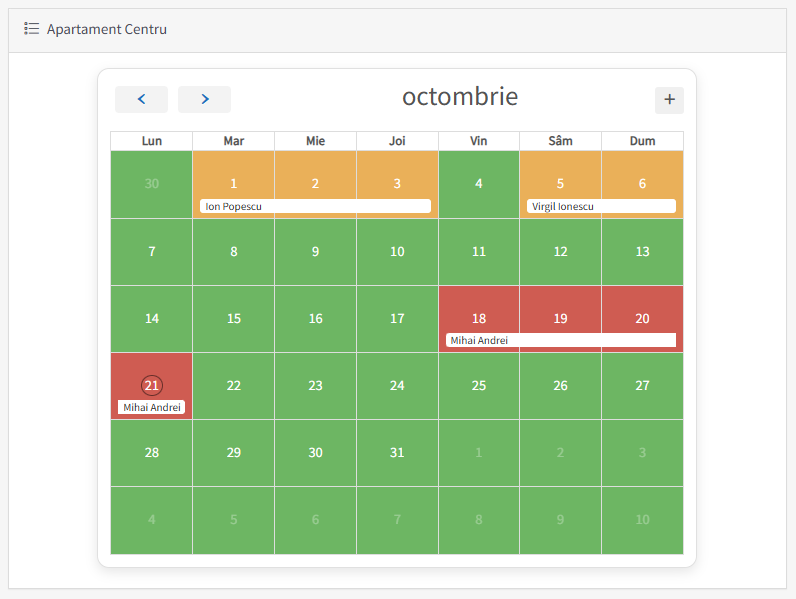Image resolution: width=796 pixels, height=599 pixels.
Task: Click the Vin weekday header
Action: pyautogui.click(x=479, y=141)
